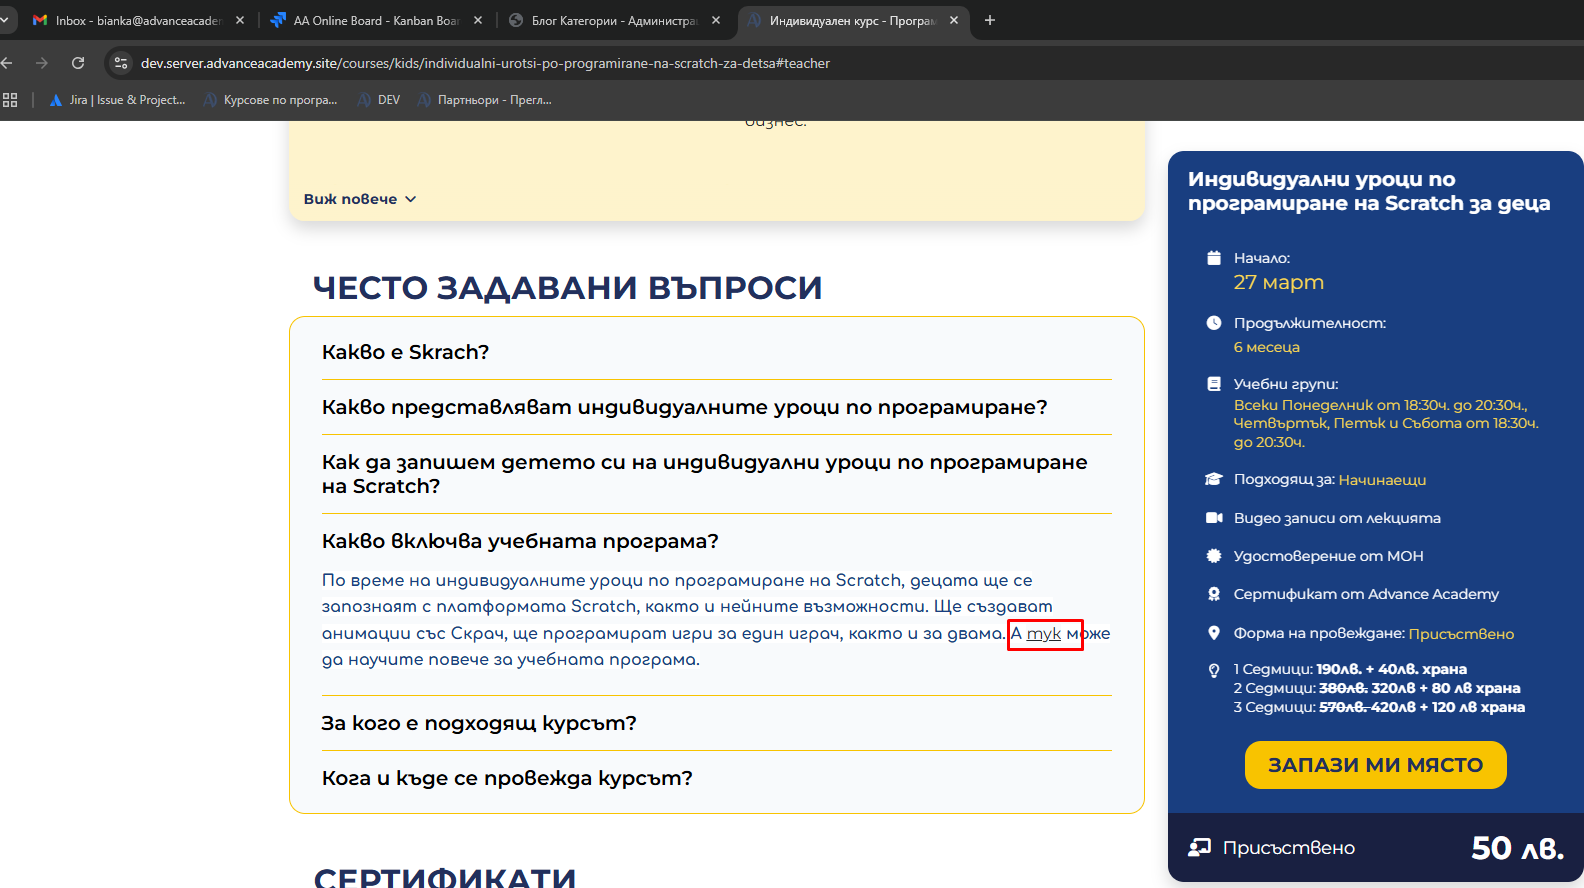
Task: Switch to Блог Категории admin tab
Action: 614,20
